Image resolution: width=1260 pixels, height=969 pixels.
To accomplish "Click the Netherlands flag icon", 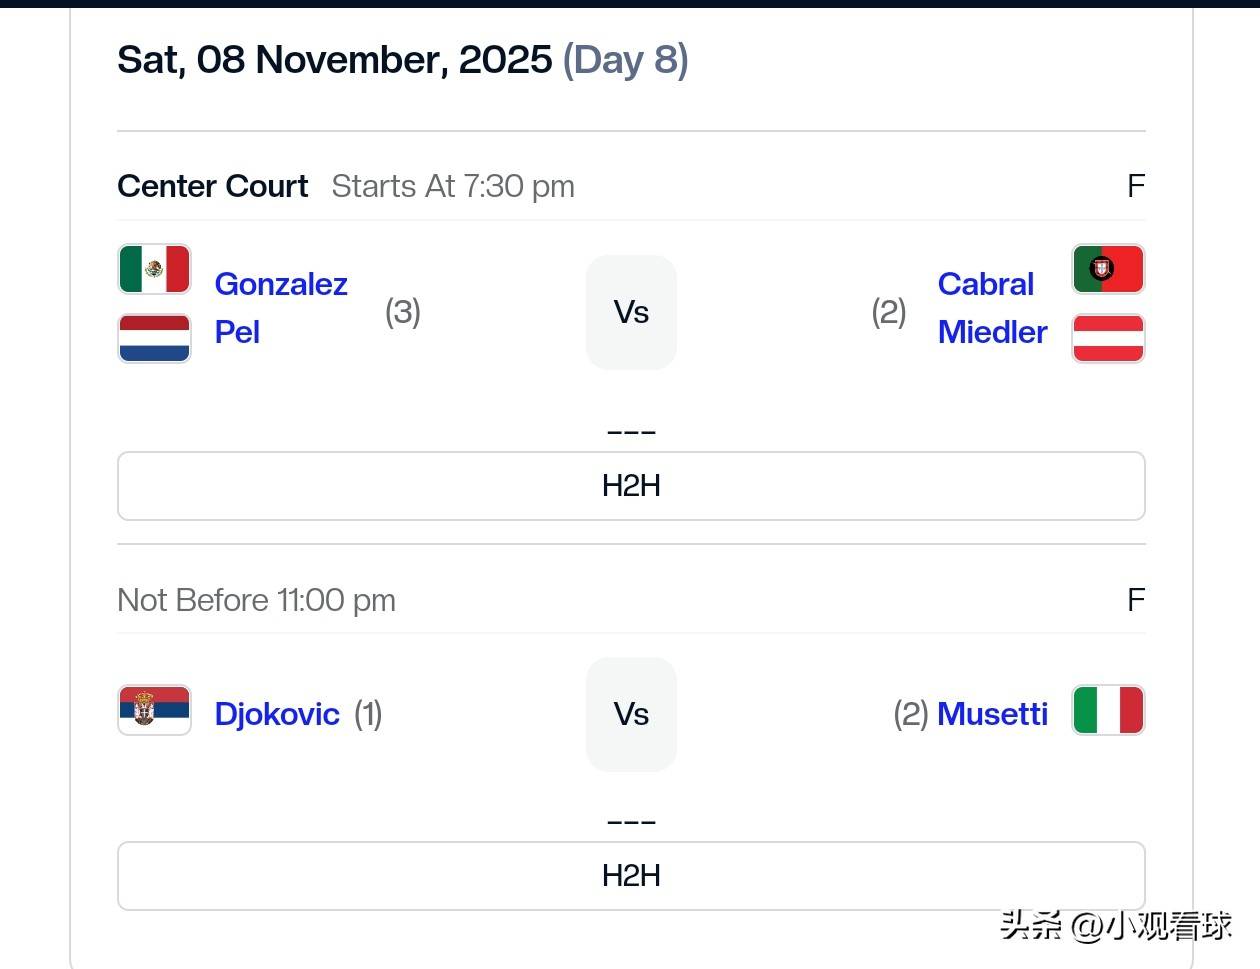I will (154, 338).
